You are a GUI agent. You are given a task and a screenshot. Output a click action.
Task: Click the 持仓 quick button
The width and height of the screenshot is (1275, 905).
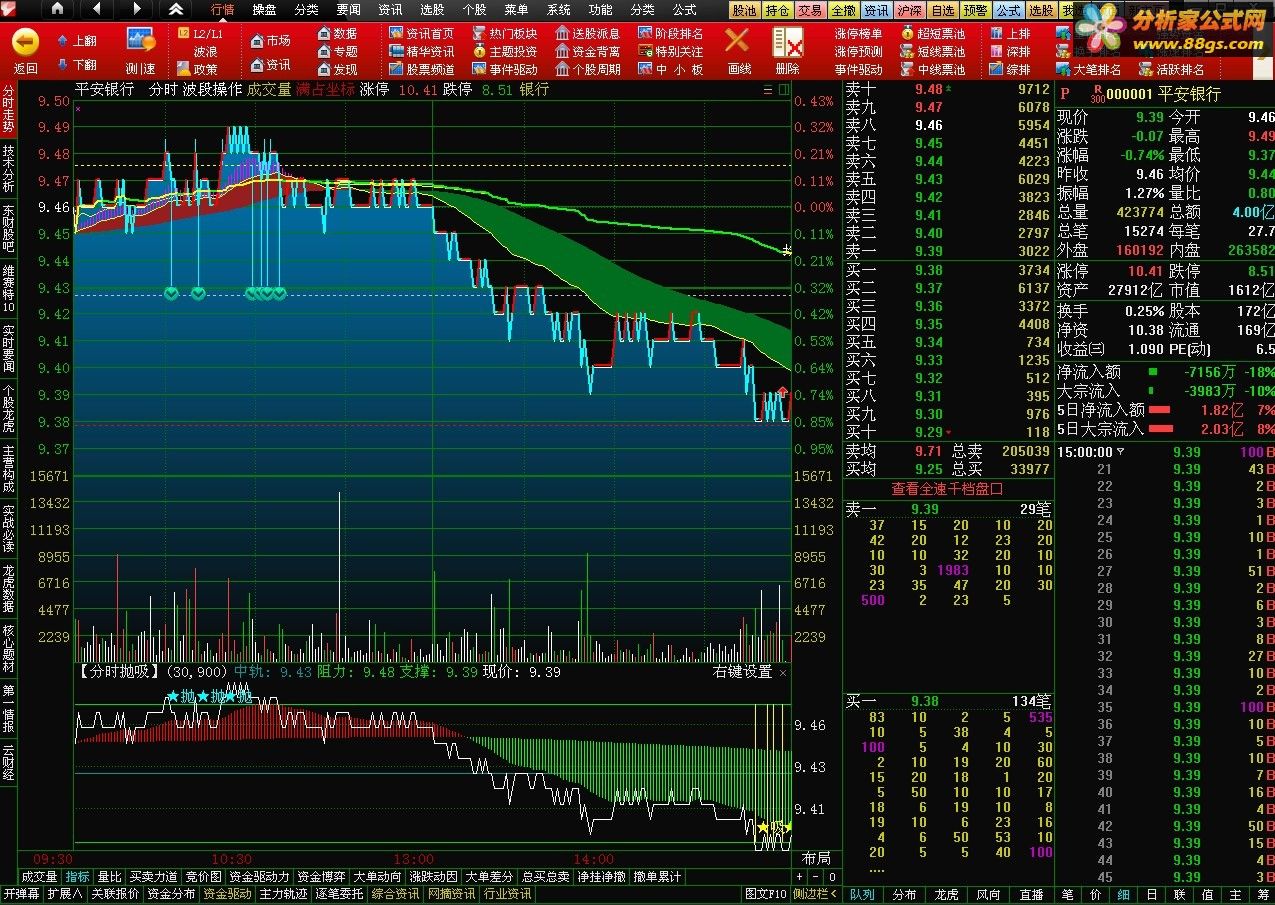point(777,10)
